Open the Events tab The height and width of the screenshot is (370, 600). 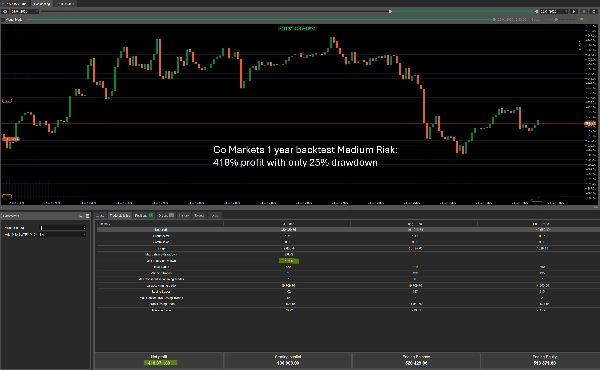click(x=199, y=215)
